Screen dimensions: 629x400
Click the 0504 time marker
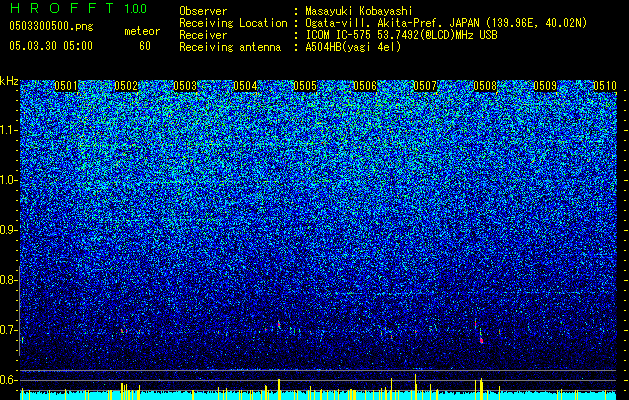[245, 86]
